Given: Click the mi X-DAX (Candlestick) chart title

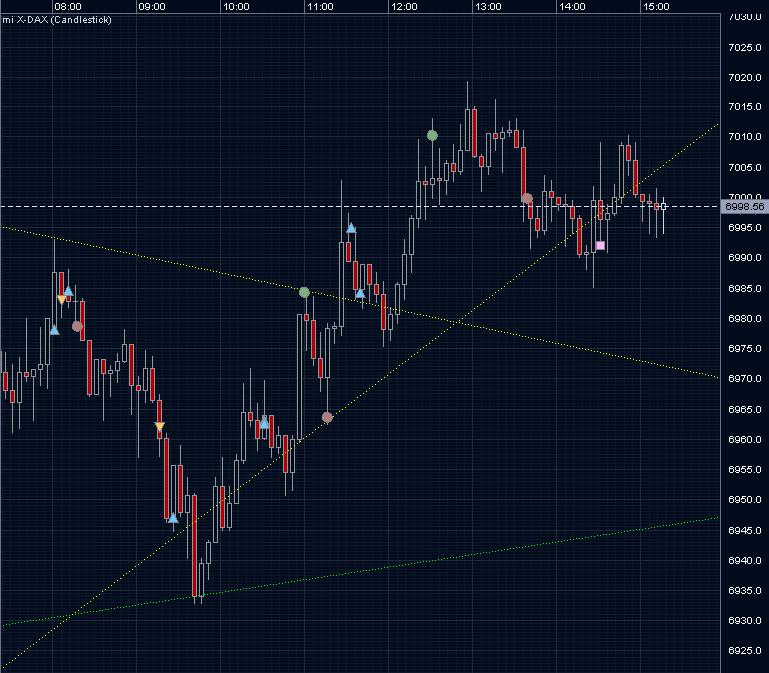Looking at the screenshot, I should (x=57, y=20).
